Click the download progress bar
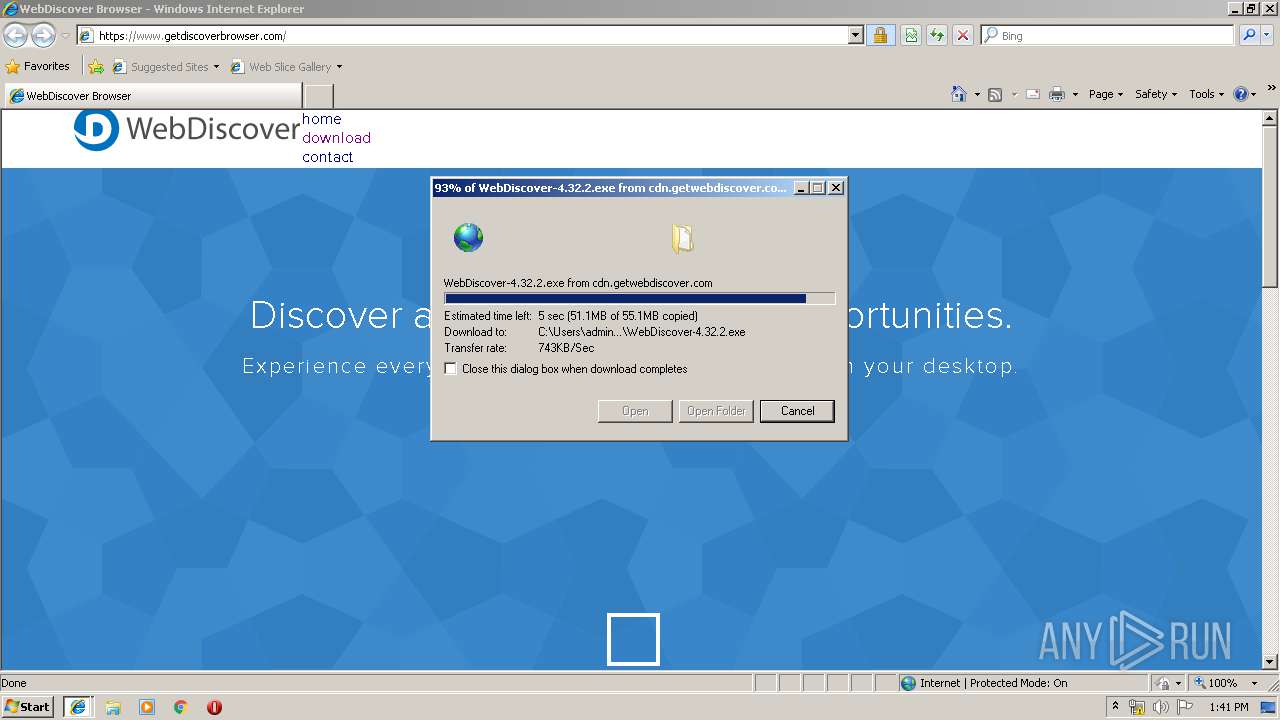The height and width of the screenshot is (720, 1280). click(x=639, y=298)
